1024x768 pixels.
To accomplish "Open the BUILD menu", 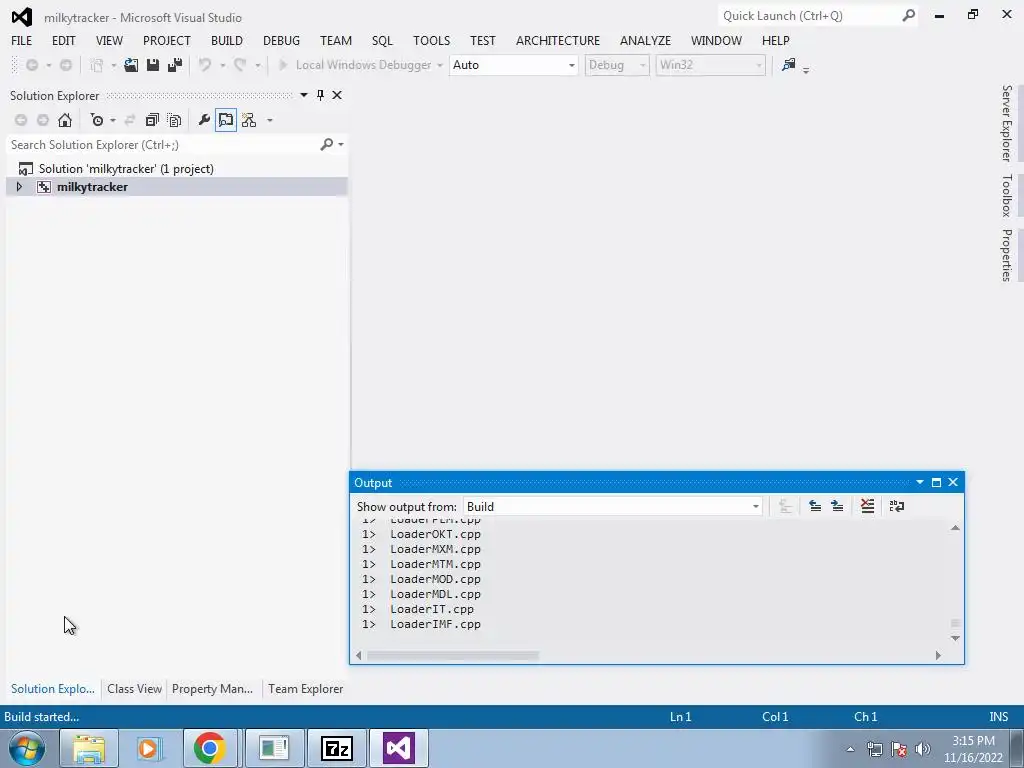I will click(227, 40).
